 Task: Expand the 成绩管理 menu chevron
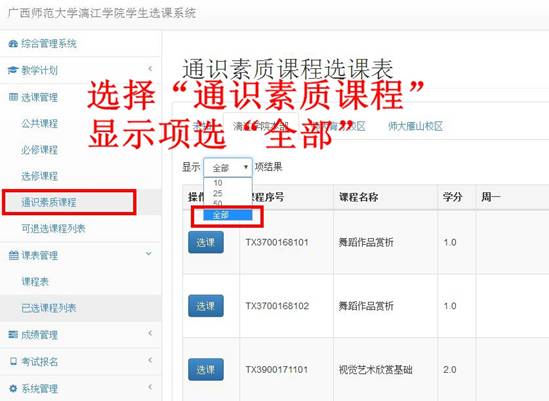pyautogui.click(x=150, y=333)
